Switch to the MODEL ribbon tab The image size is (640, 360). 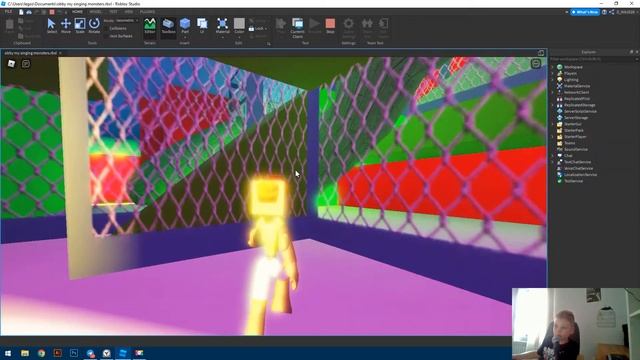coord(95,12)
